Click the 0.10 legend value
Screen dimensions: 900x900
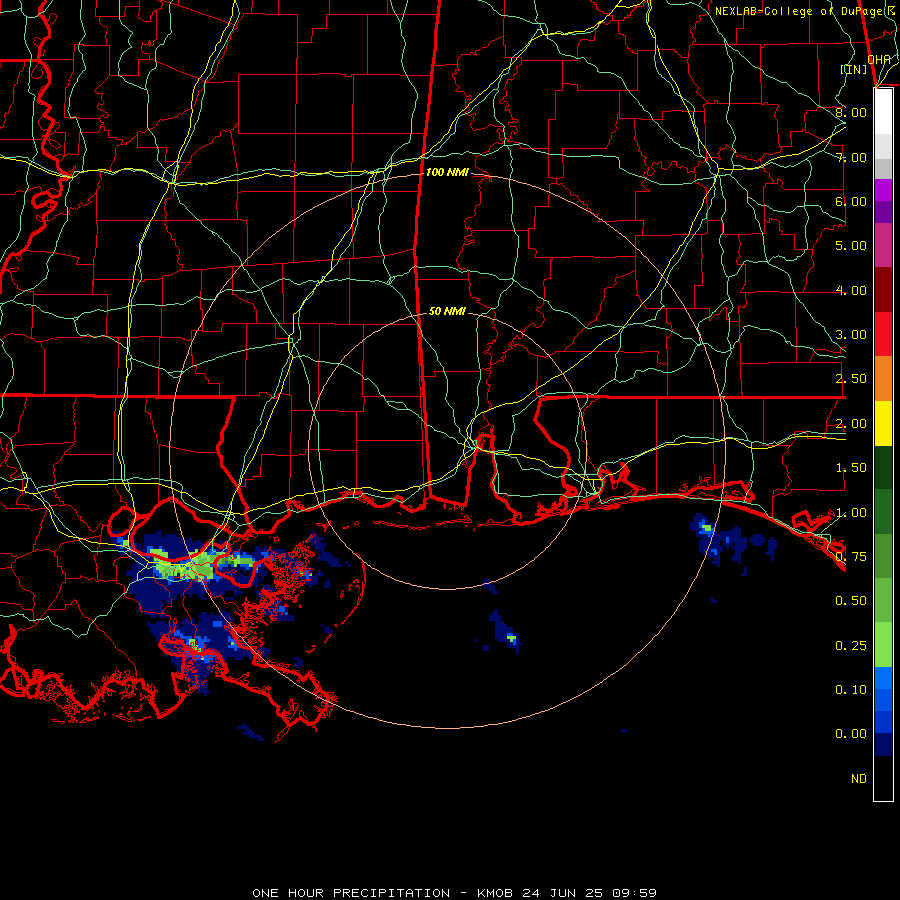[851, 690]
